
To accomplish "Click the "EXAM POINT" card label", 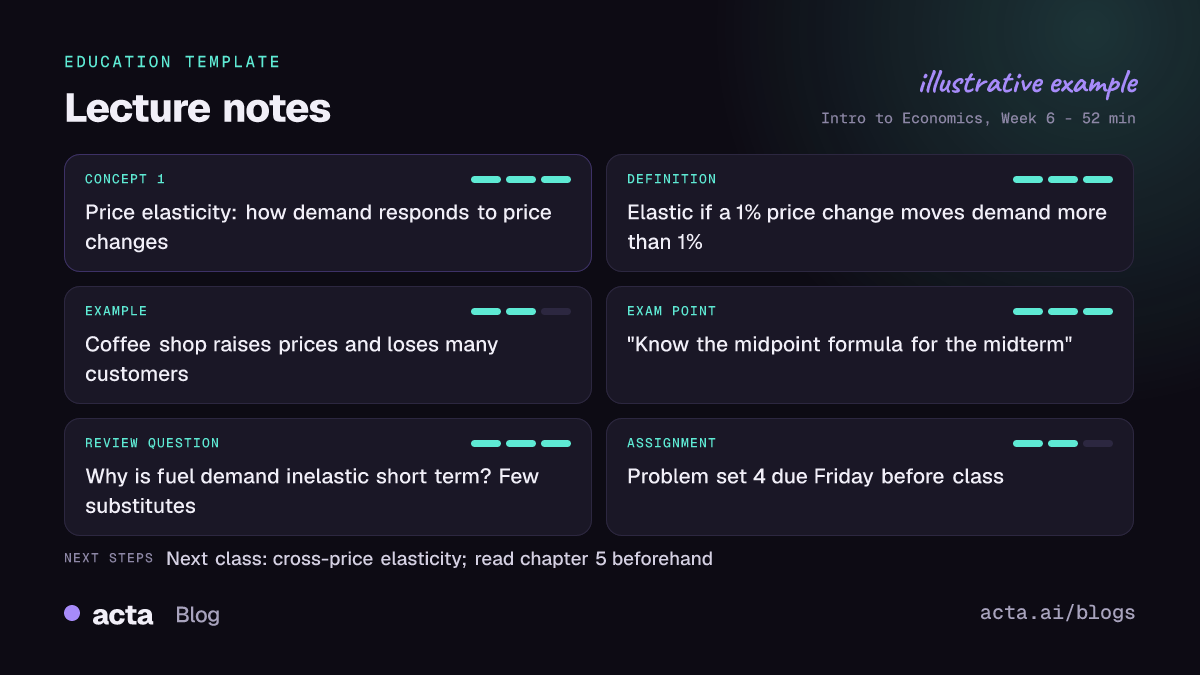I will (672, 311).
